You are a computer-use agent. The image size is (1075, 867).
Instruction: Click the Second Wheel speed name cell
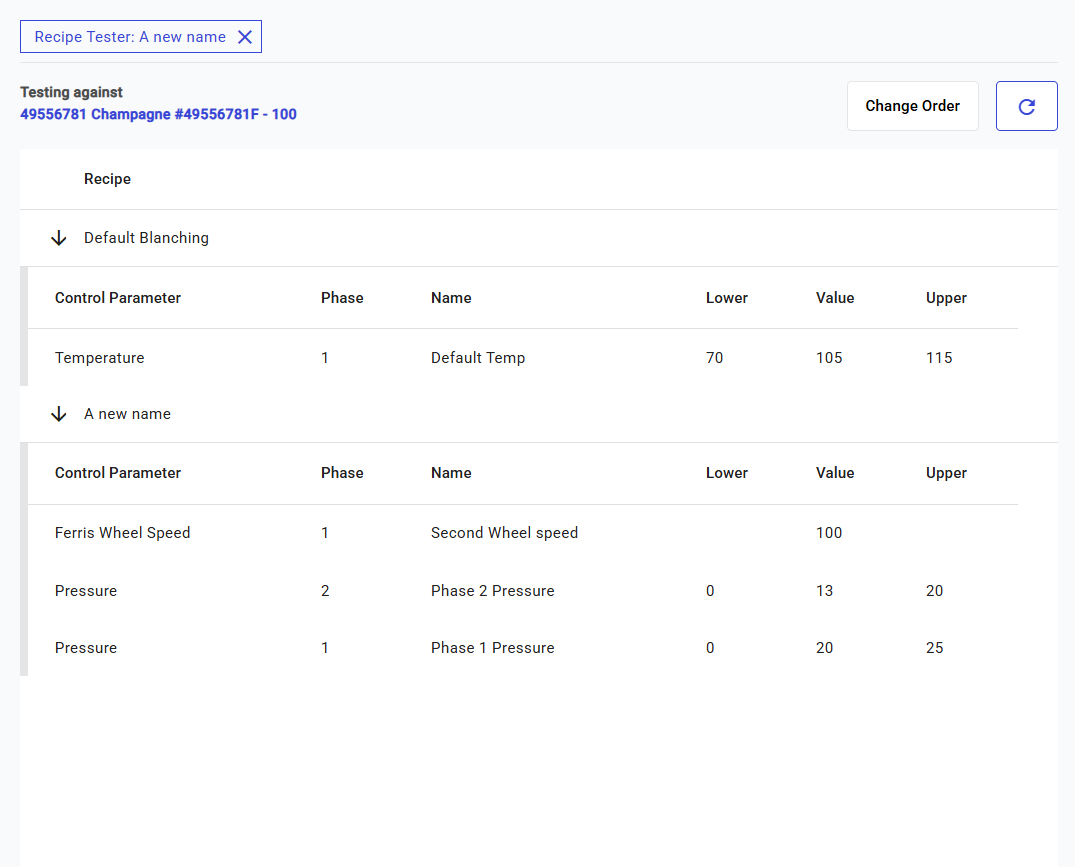[504, 533]
